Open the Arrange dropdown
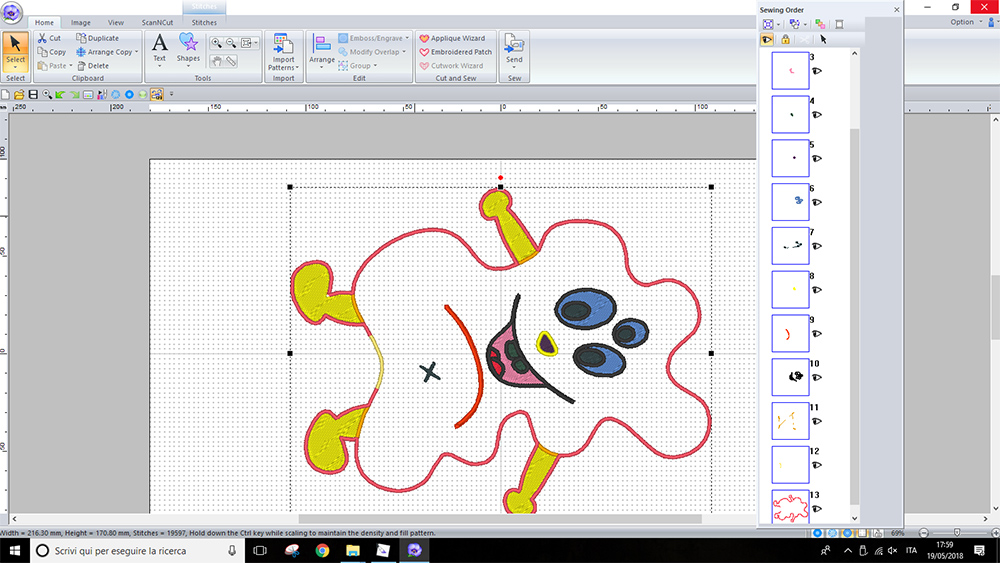 click(x=322, y=67)
